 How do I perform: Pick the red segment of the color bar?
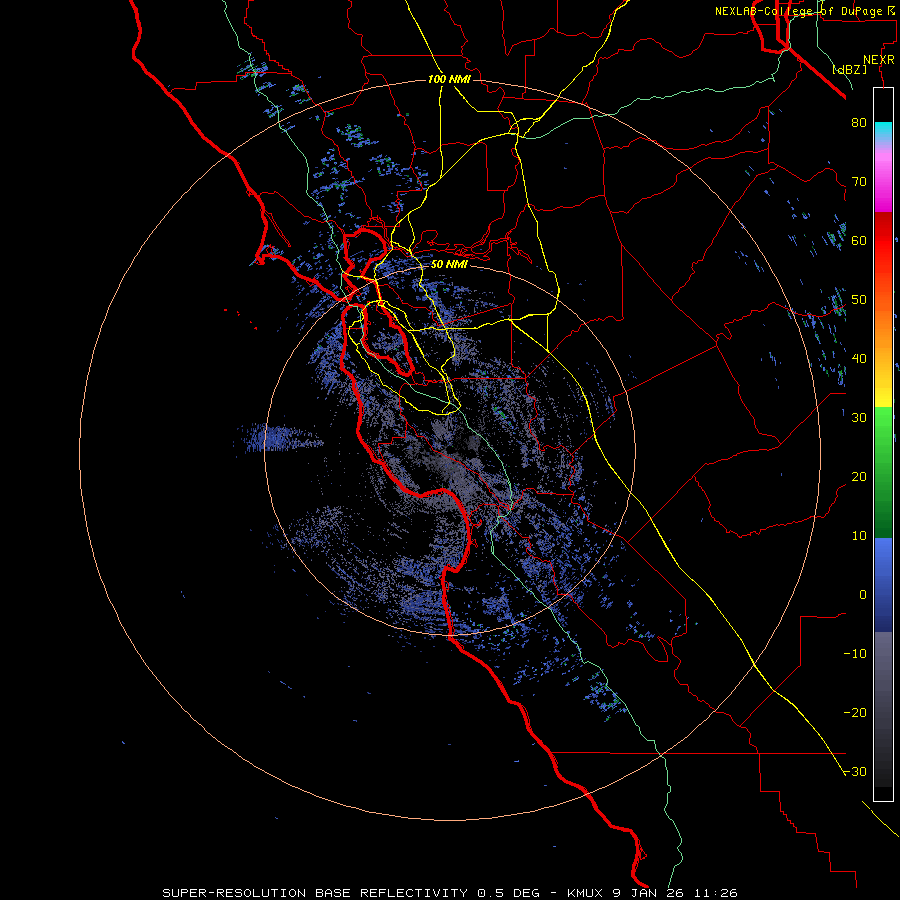click(x=883, y=241)
